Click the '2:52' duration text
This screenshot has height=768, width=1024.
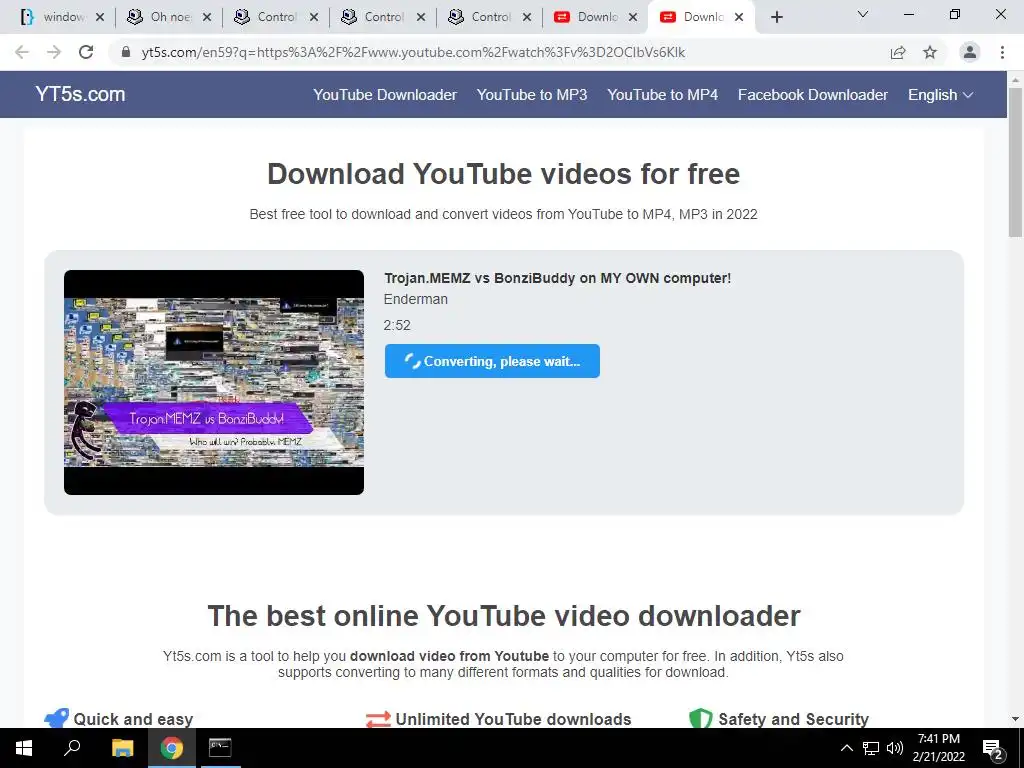pos(396,325)
